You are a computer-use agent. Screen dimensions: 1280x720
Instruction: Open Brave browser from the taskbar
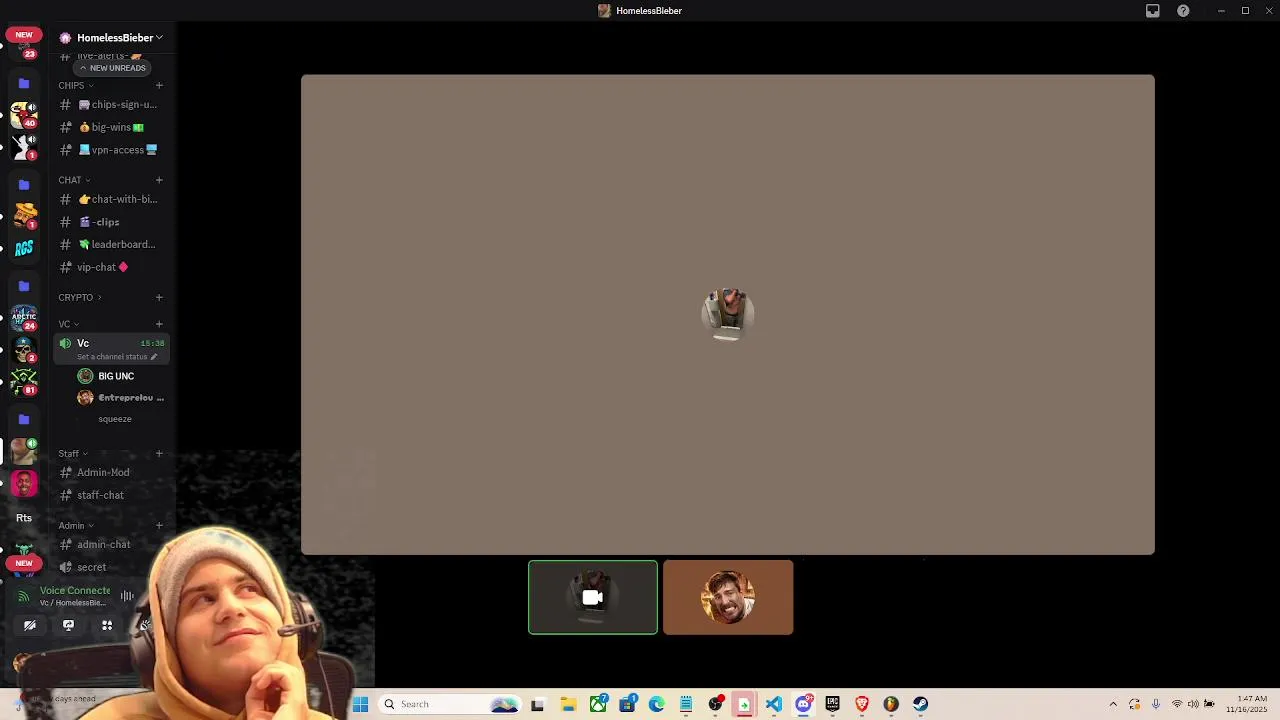pyautogui.click(x=862, y=704)
